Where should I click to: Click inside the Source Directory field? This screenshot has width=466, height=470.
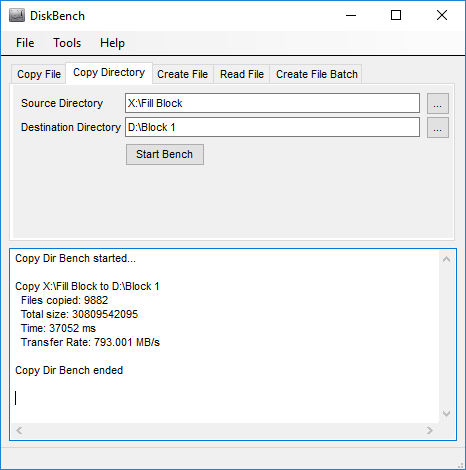[x=272, y=103]
